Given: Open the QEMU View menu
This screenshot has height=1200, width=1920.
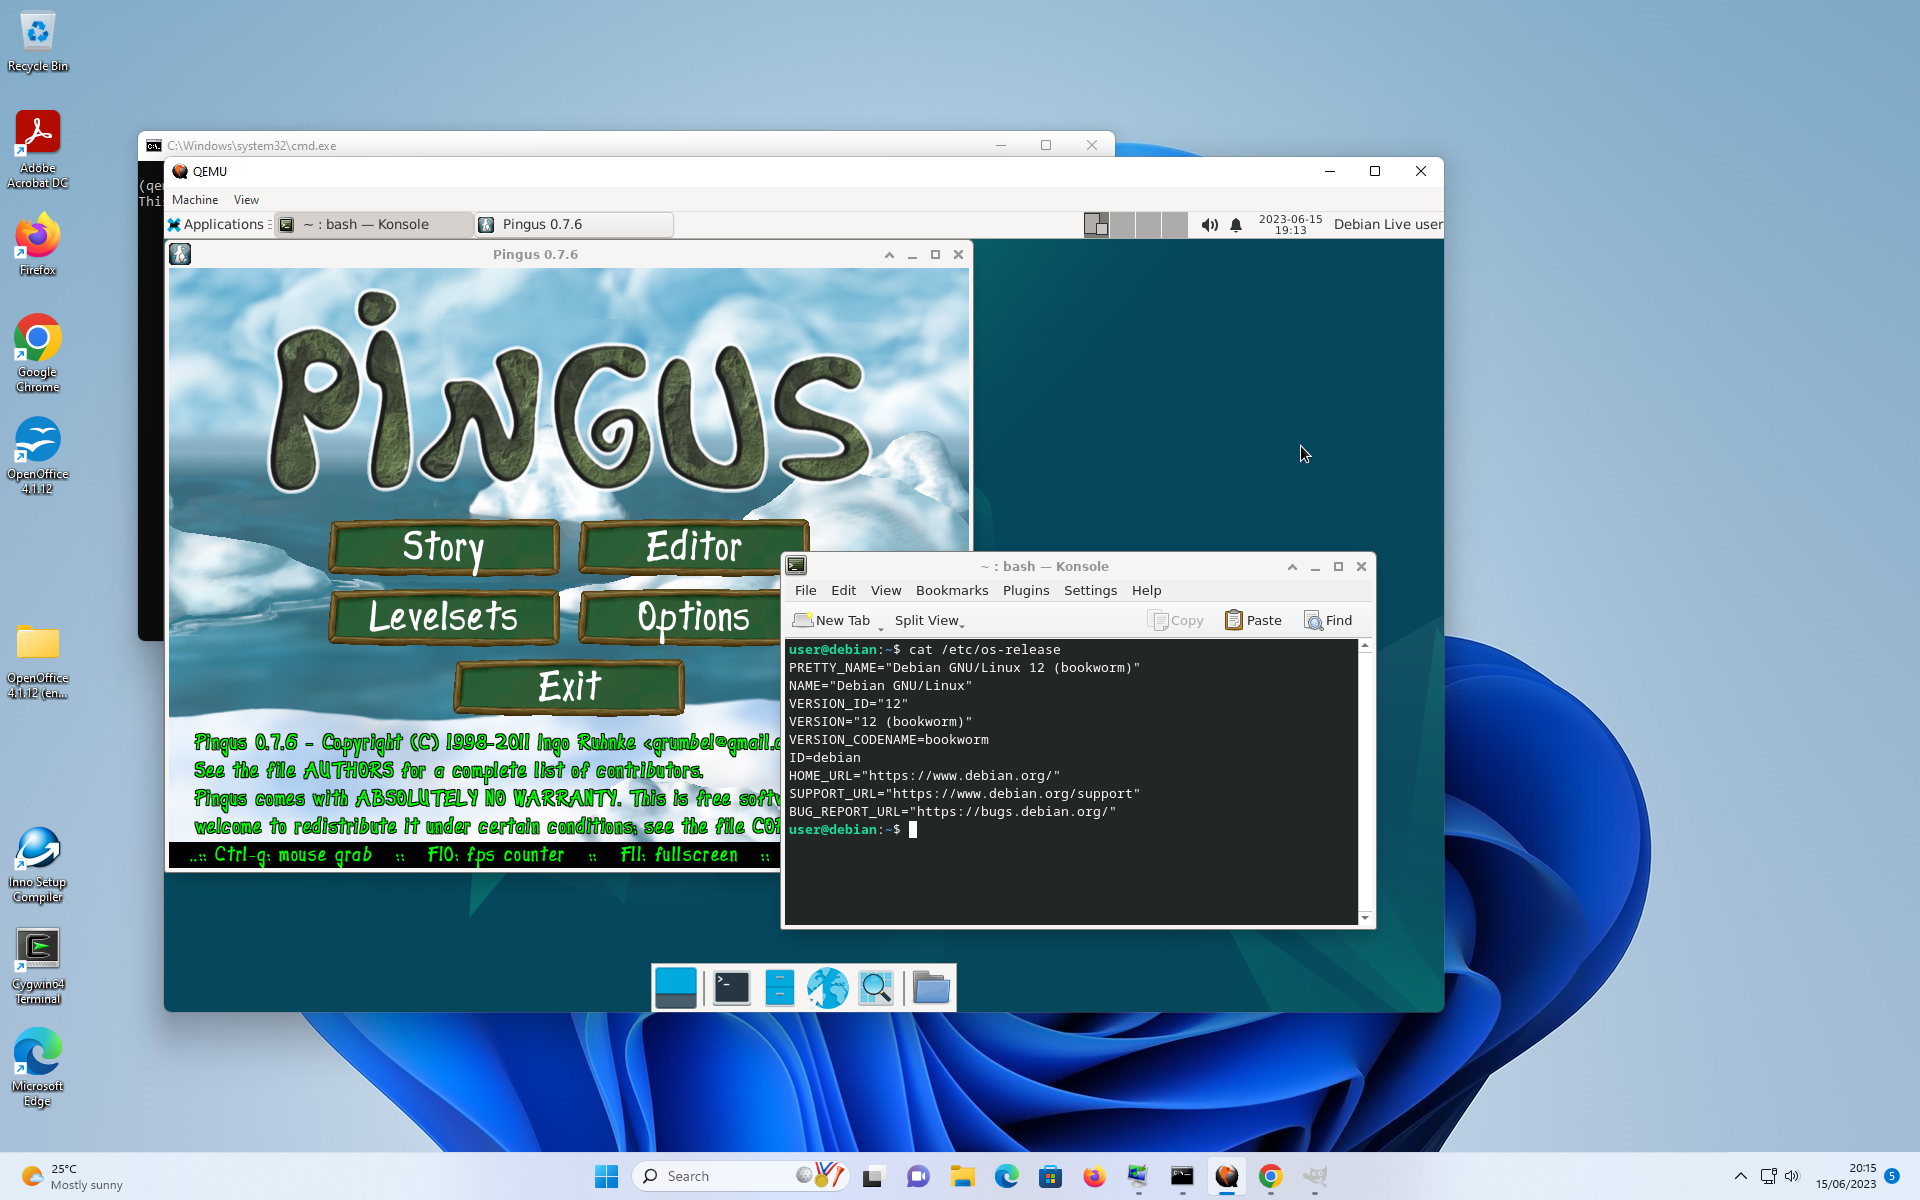Looking at the screenshot, I should tap(246, 200).
